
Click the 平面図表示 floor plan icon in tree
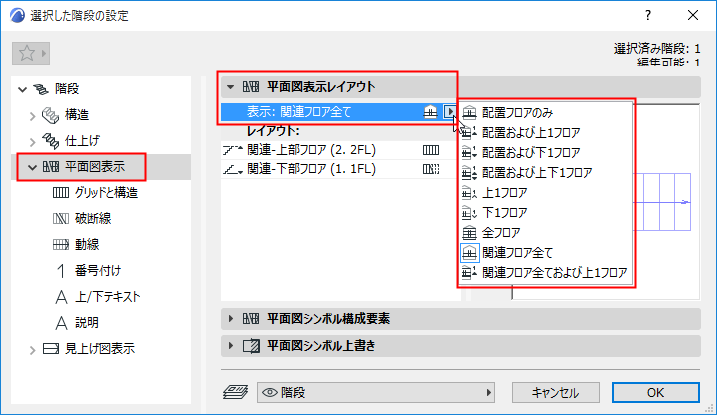tap(51, 167)
